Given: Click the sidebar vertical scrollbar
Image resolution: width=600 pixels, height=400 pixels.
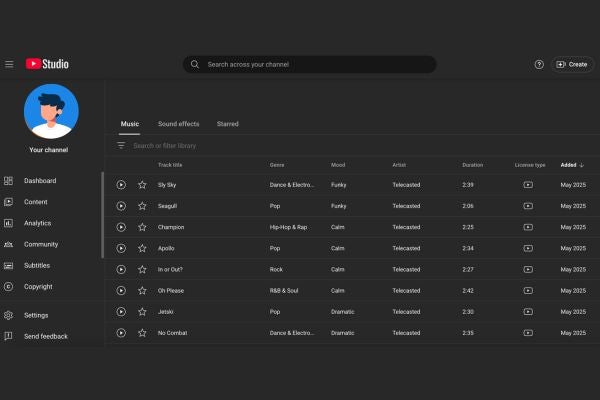Looking at the screenshot, I should pyautogui.click(x=102, y=215).
